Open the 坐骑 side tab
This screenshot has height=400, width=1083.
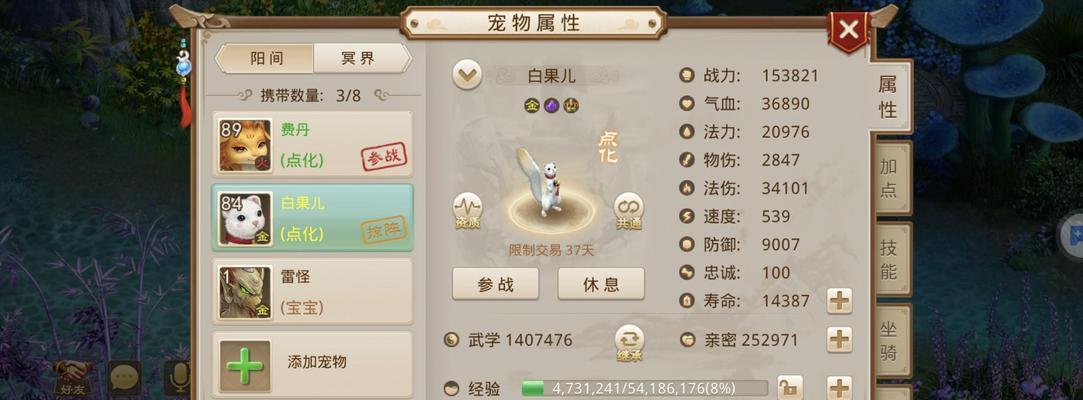click(x=889, y=341)
